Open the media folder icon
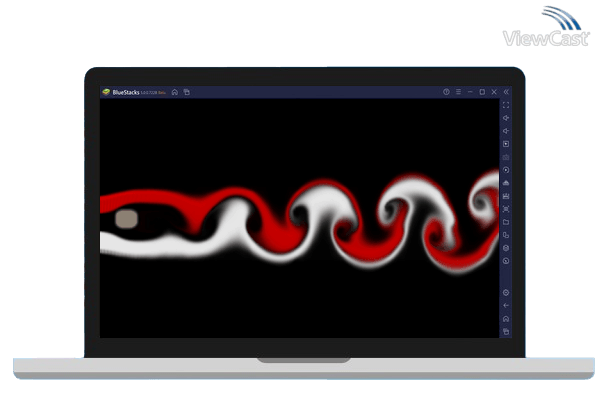Image resolution: width=602 pixels, height=414 pixels. 506,222
